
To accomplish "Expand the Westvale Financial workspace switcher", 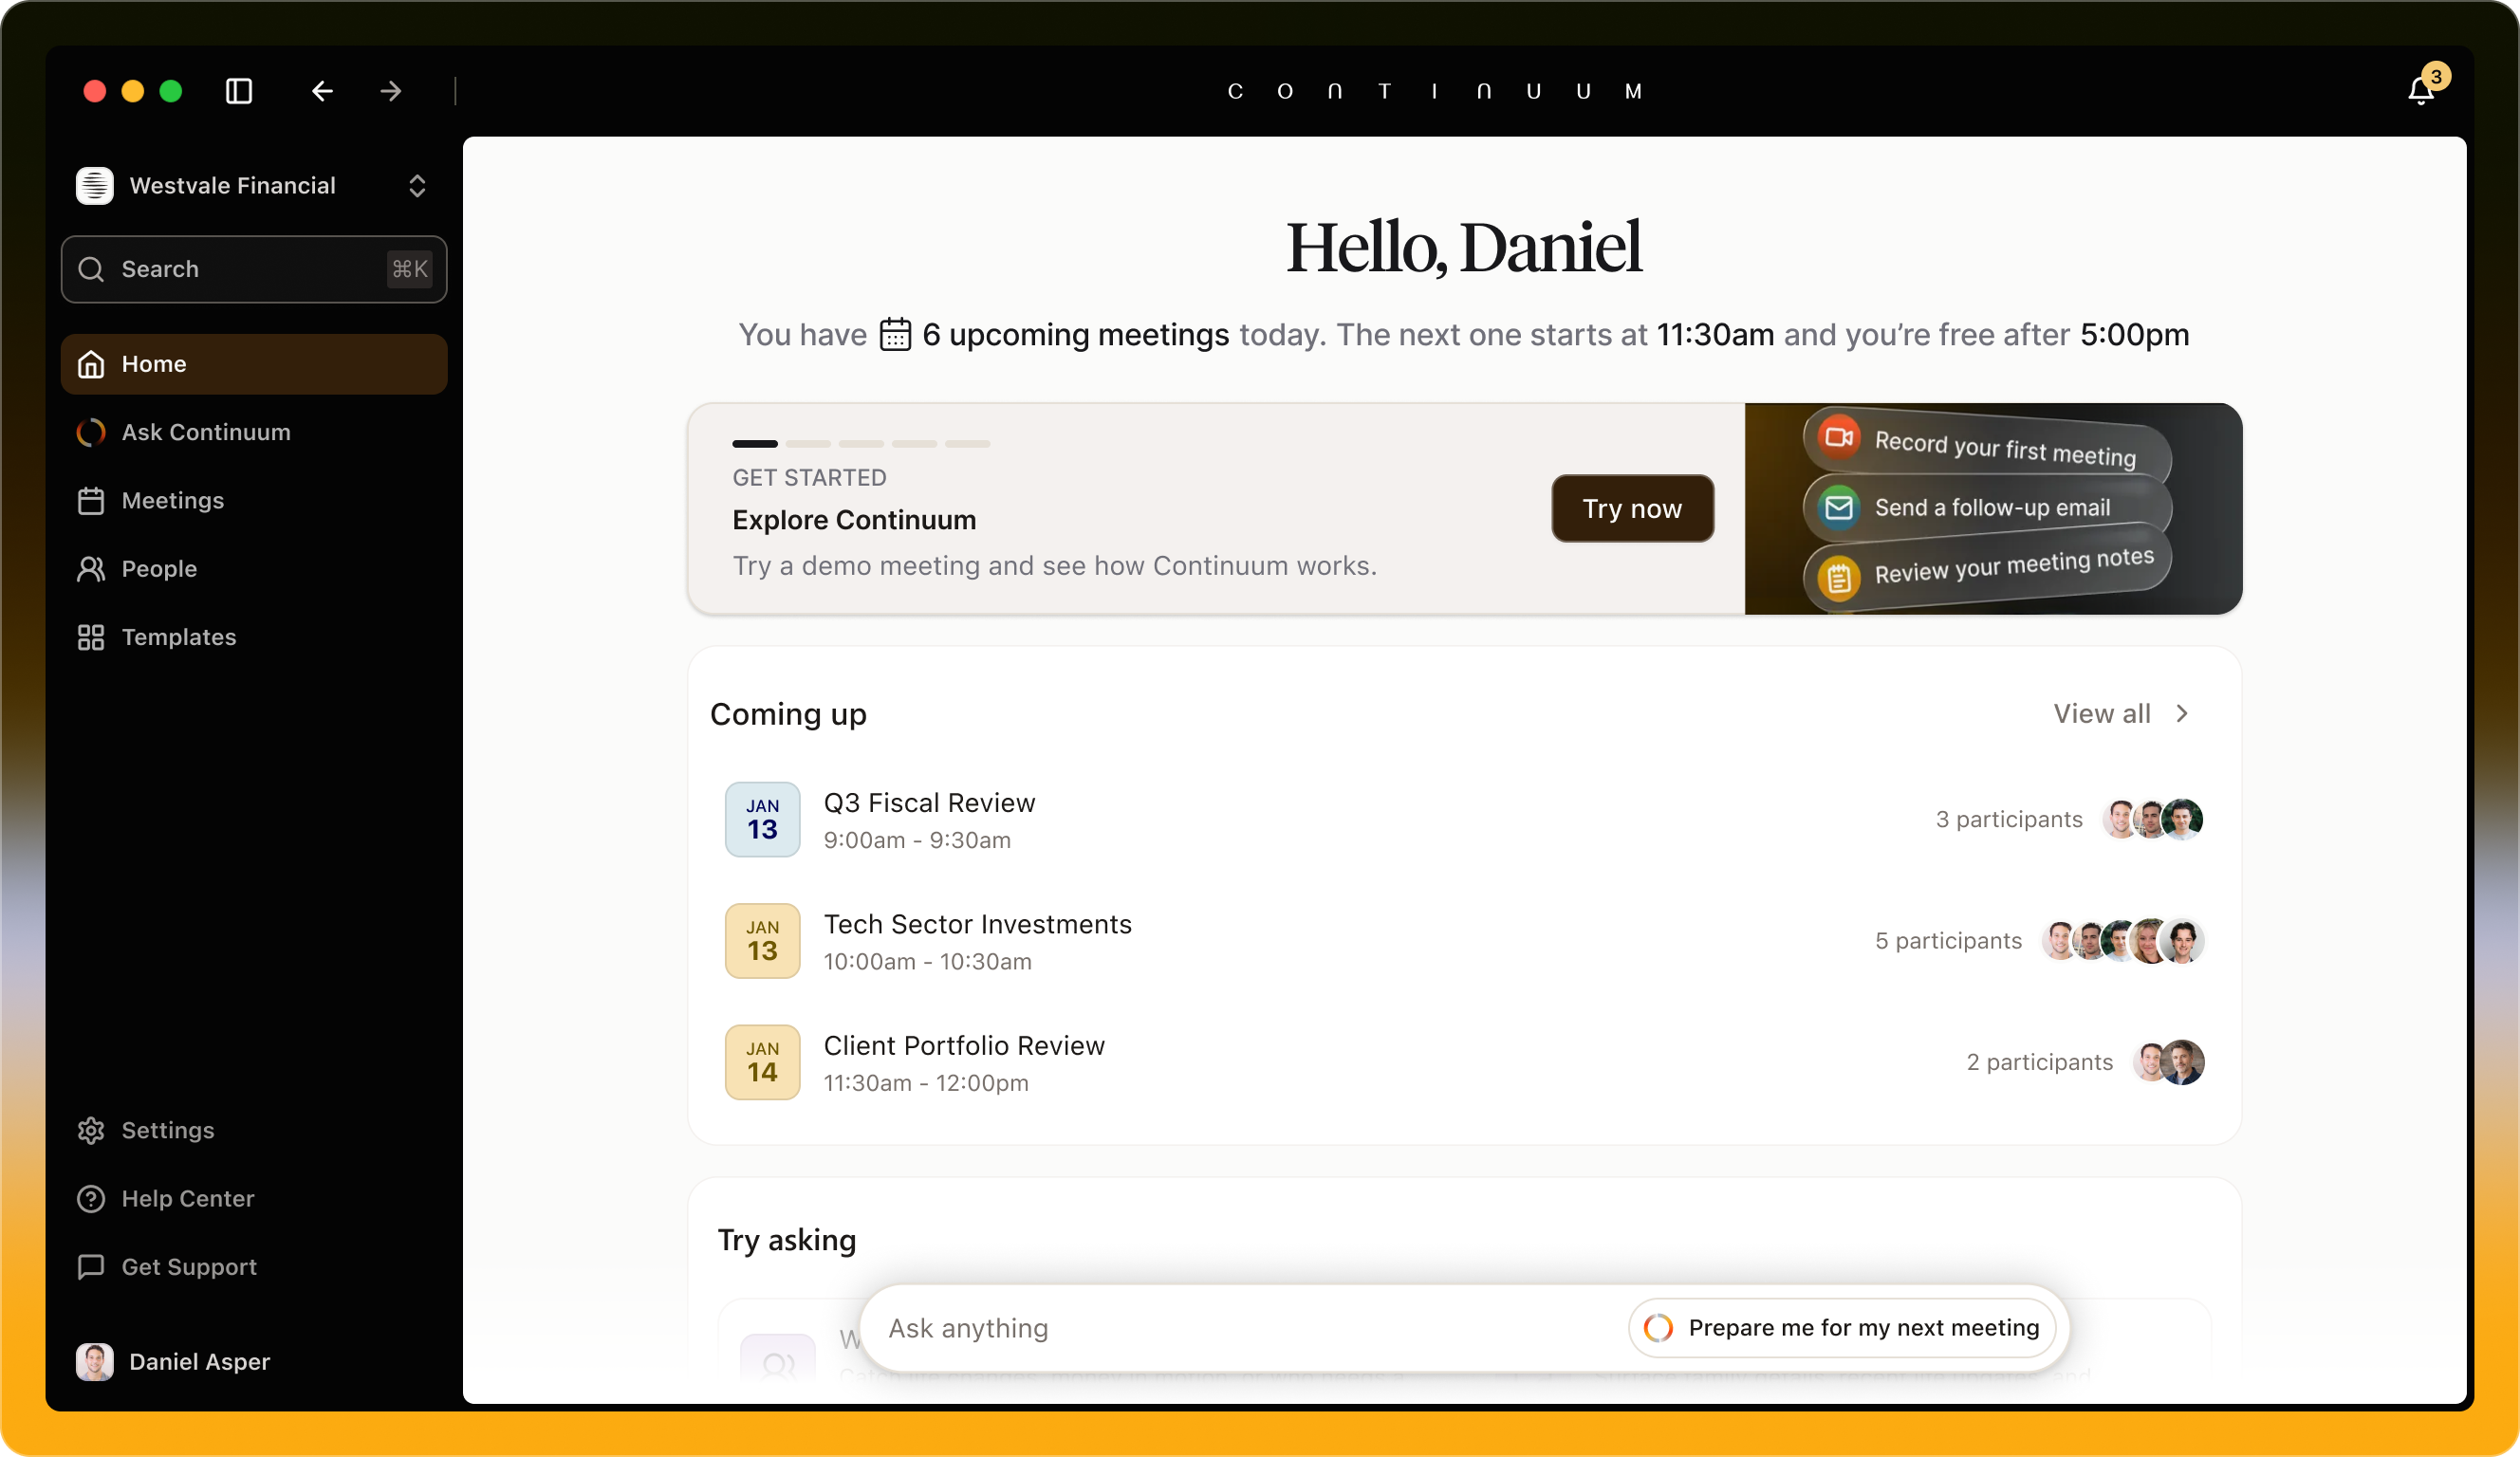I will tap(417, 186).
